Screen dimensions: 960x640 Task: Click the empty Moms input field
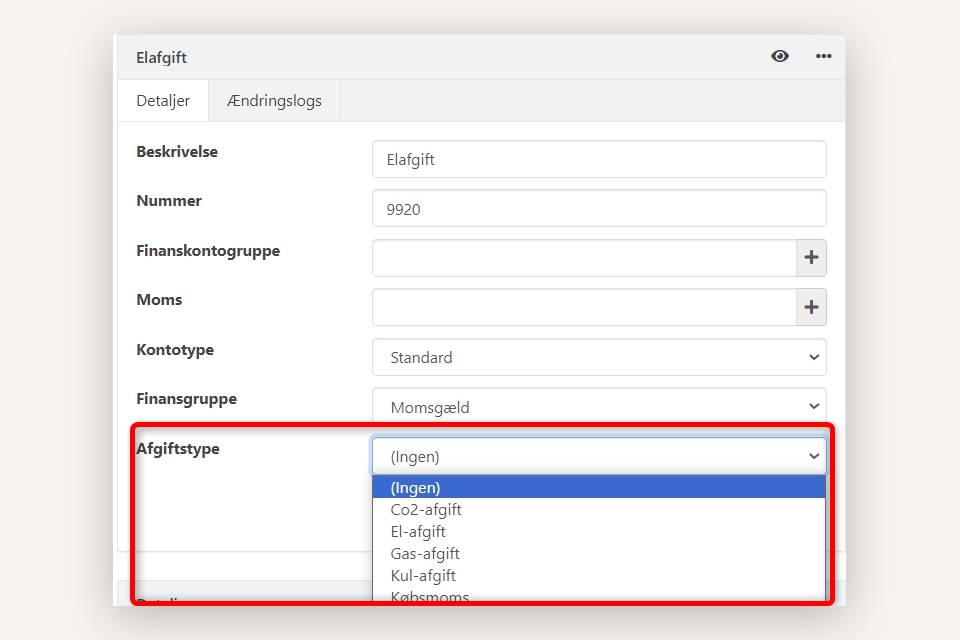coord(584,308)
